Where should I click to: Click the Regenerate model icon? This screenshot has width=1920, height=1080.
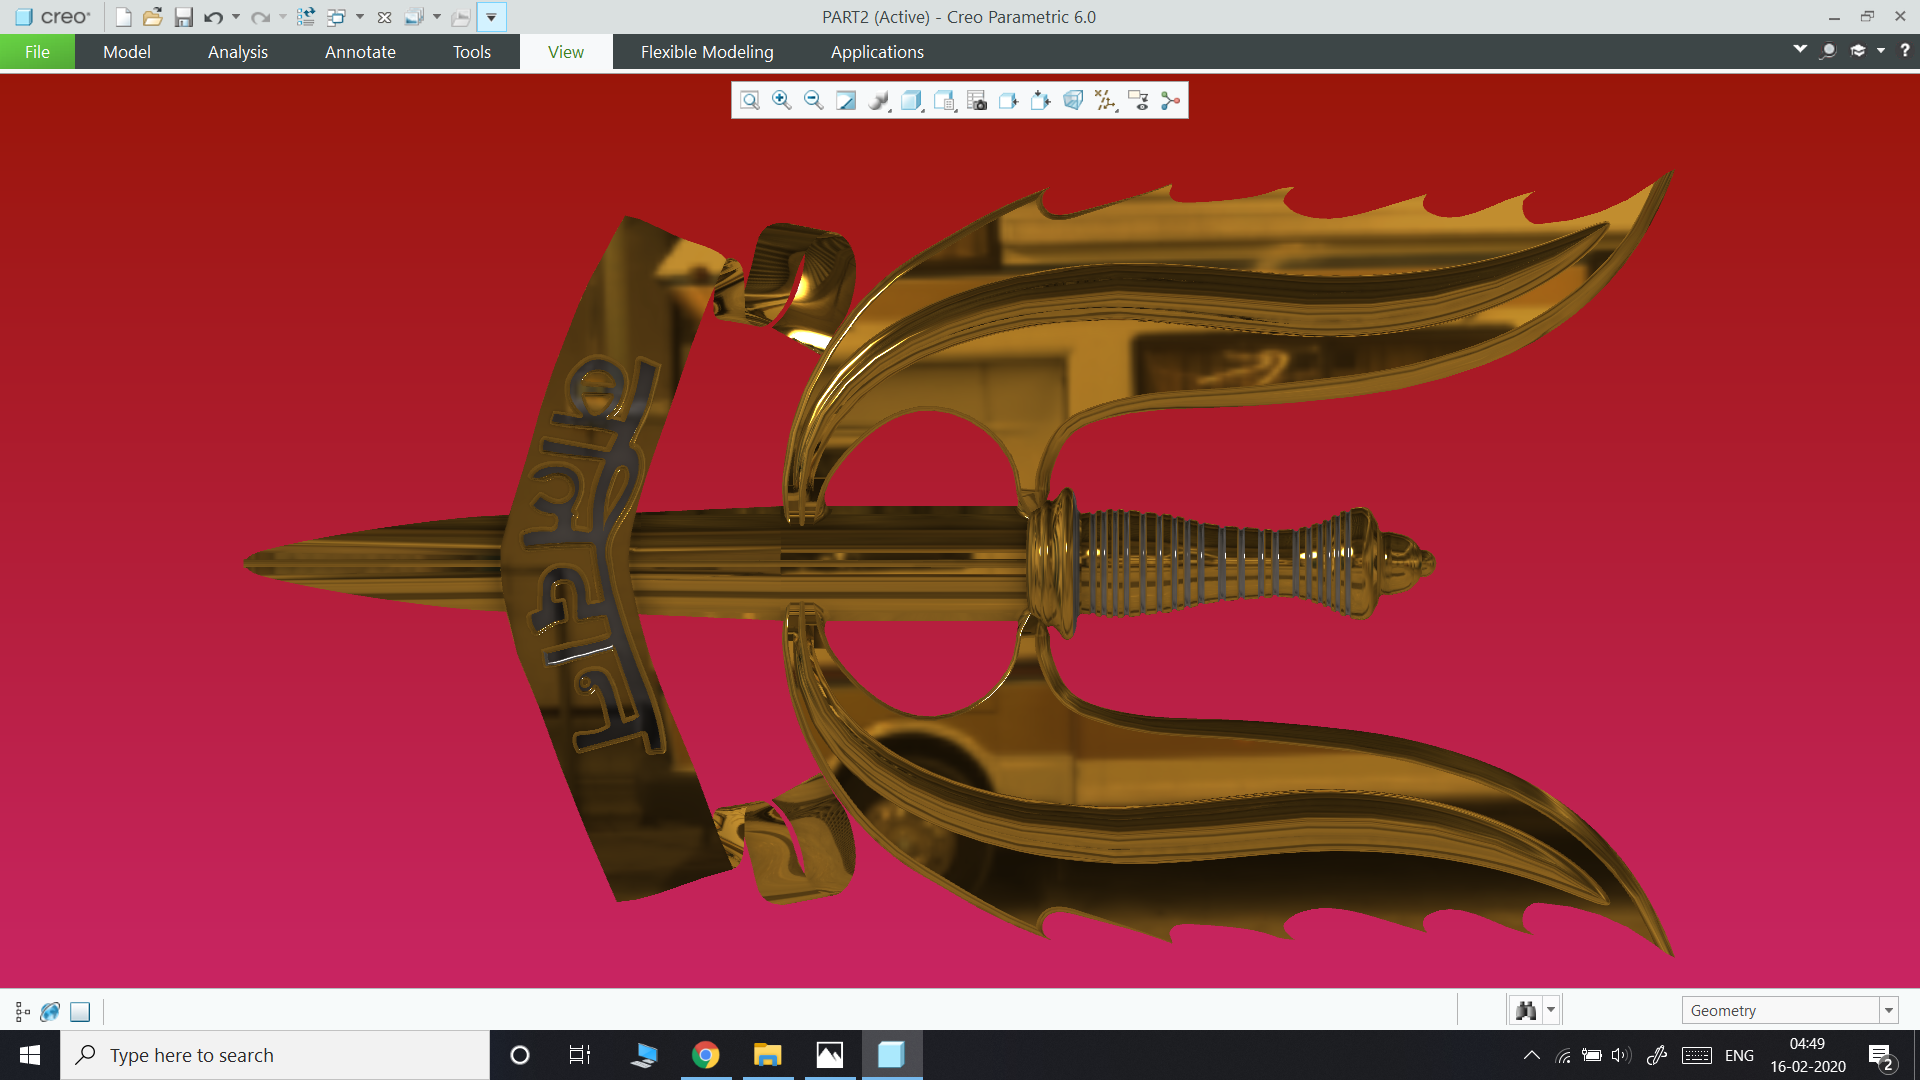click(x=306, y=17)
